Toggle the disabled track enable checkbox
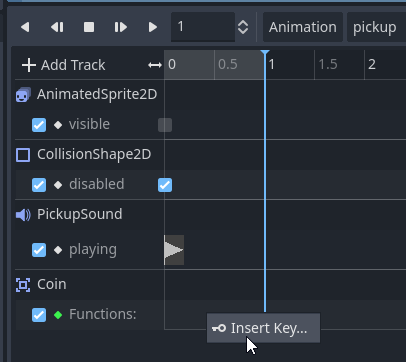The height and width of the screenshot is (362, 406). point(39,185)
